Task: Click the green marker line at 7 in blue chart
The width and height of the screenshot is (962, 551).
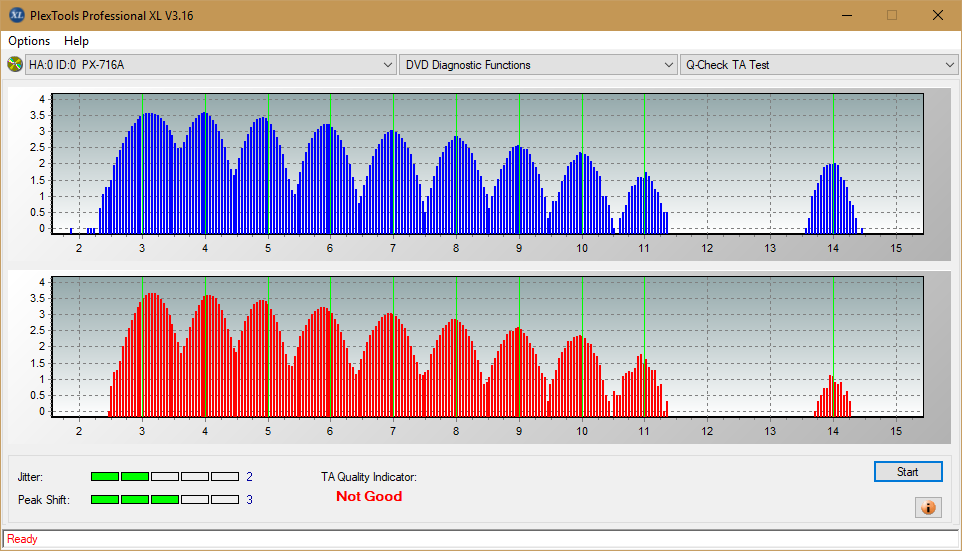Action: click(x=393, y=164)
